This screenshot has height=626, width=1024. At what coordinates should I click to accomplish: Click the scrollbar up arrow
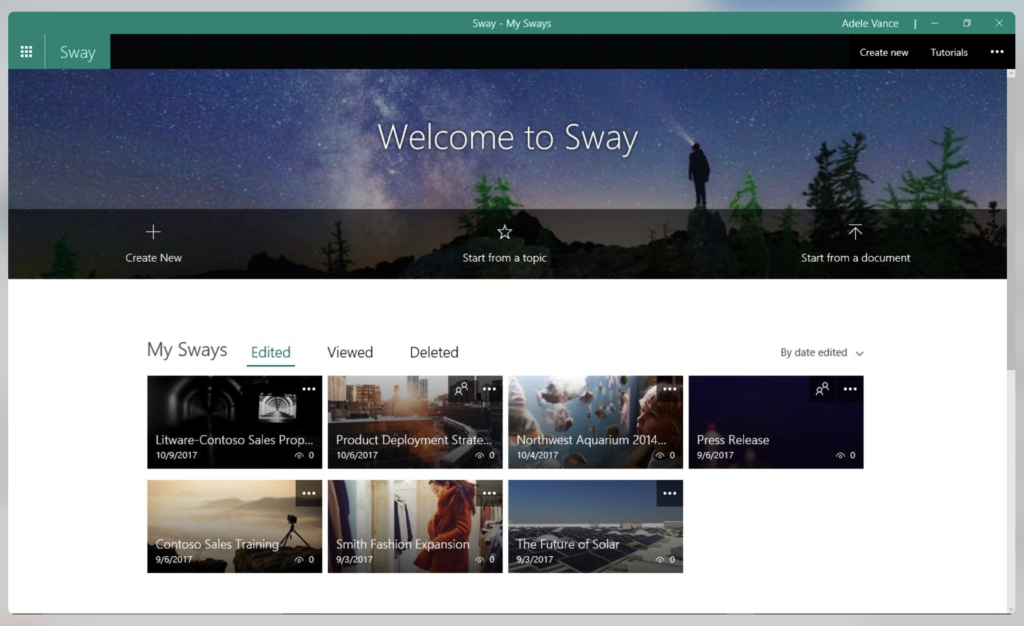click(1011, 74)
